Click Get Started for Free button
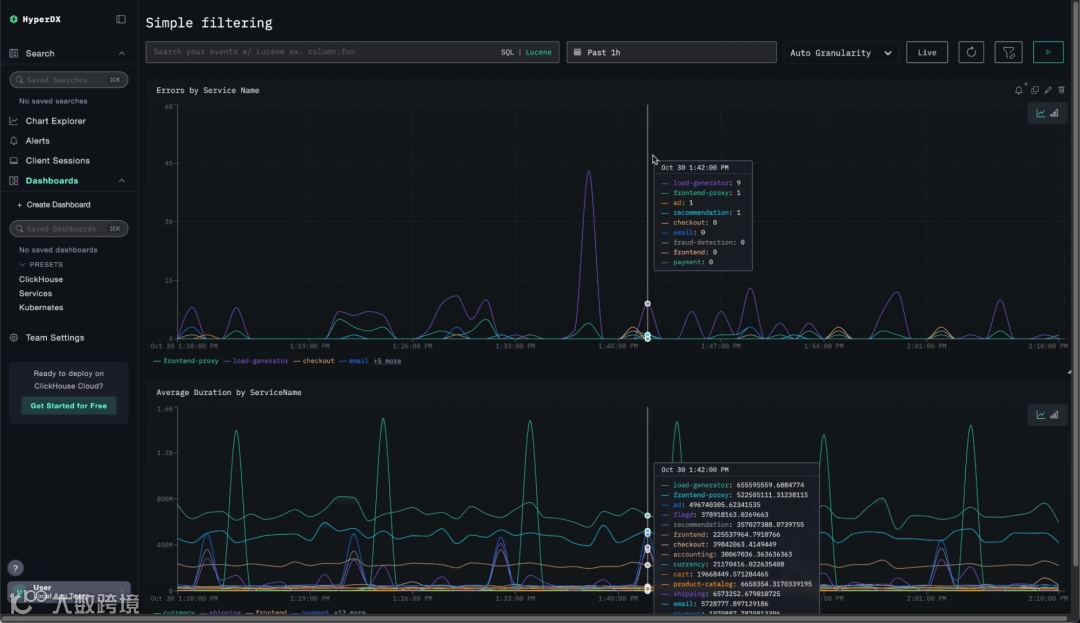Screen dimensions: 1080x623 coord(68,405)
